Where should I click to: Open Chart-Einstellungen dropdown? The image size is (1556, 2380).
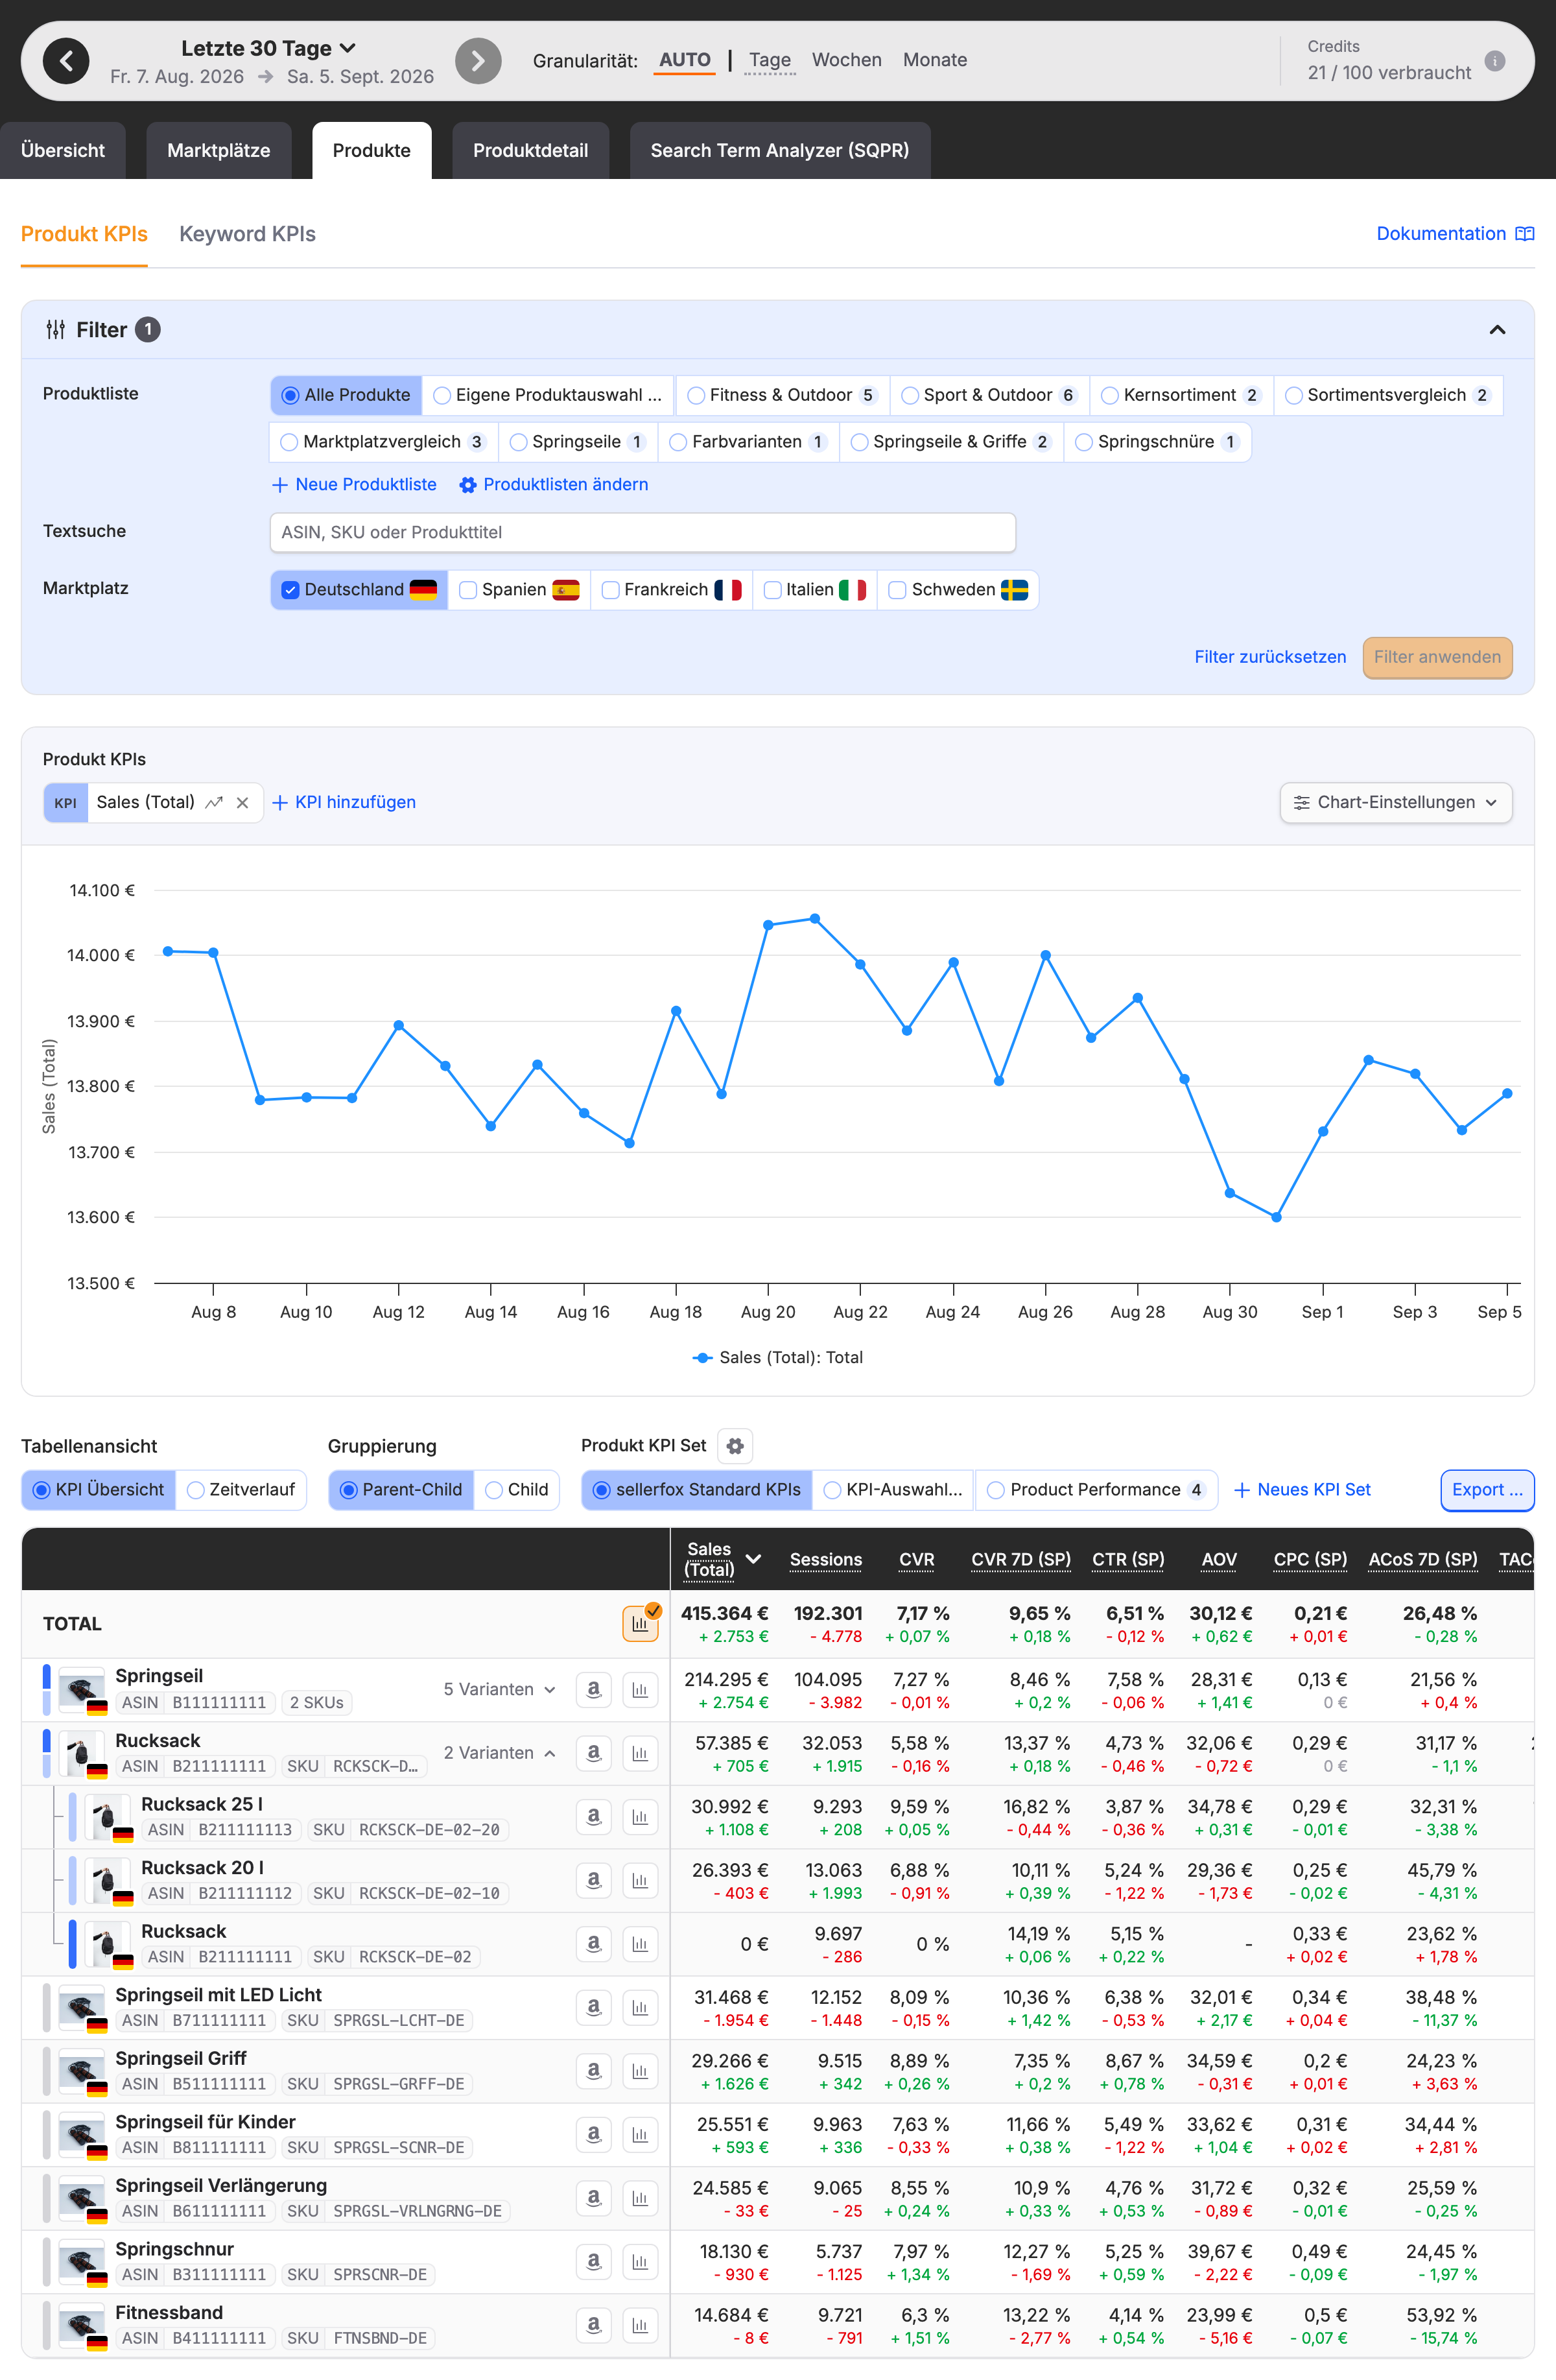tap(1396, 803)
